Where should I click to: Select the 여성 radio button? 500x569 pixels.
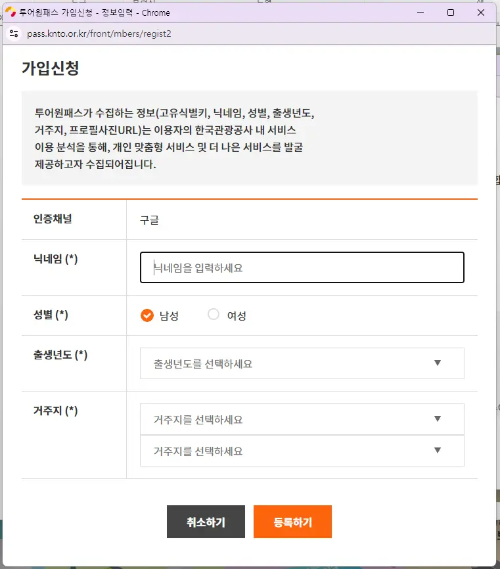point(213,314)
